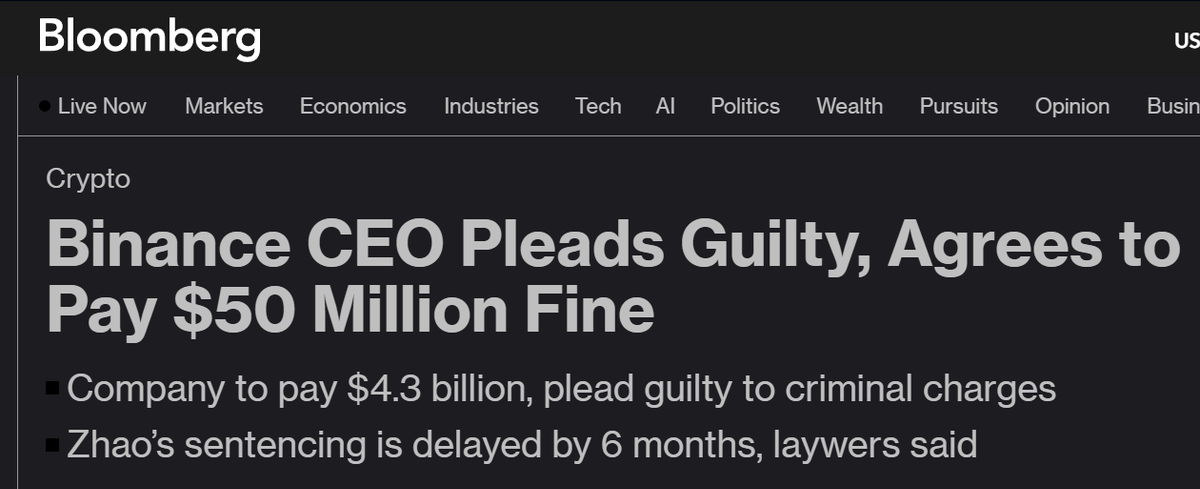Select Industries in the navigation bar
Screen dimensions: 1200x489
point(491,106)
